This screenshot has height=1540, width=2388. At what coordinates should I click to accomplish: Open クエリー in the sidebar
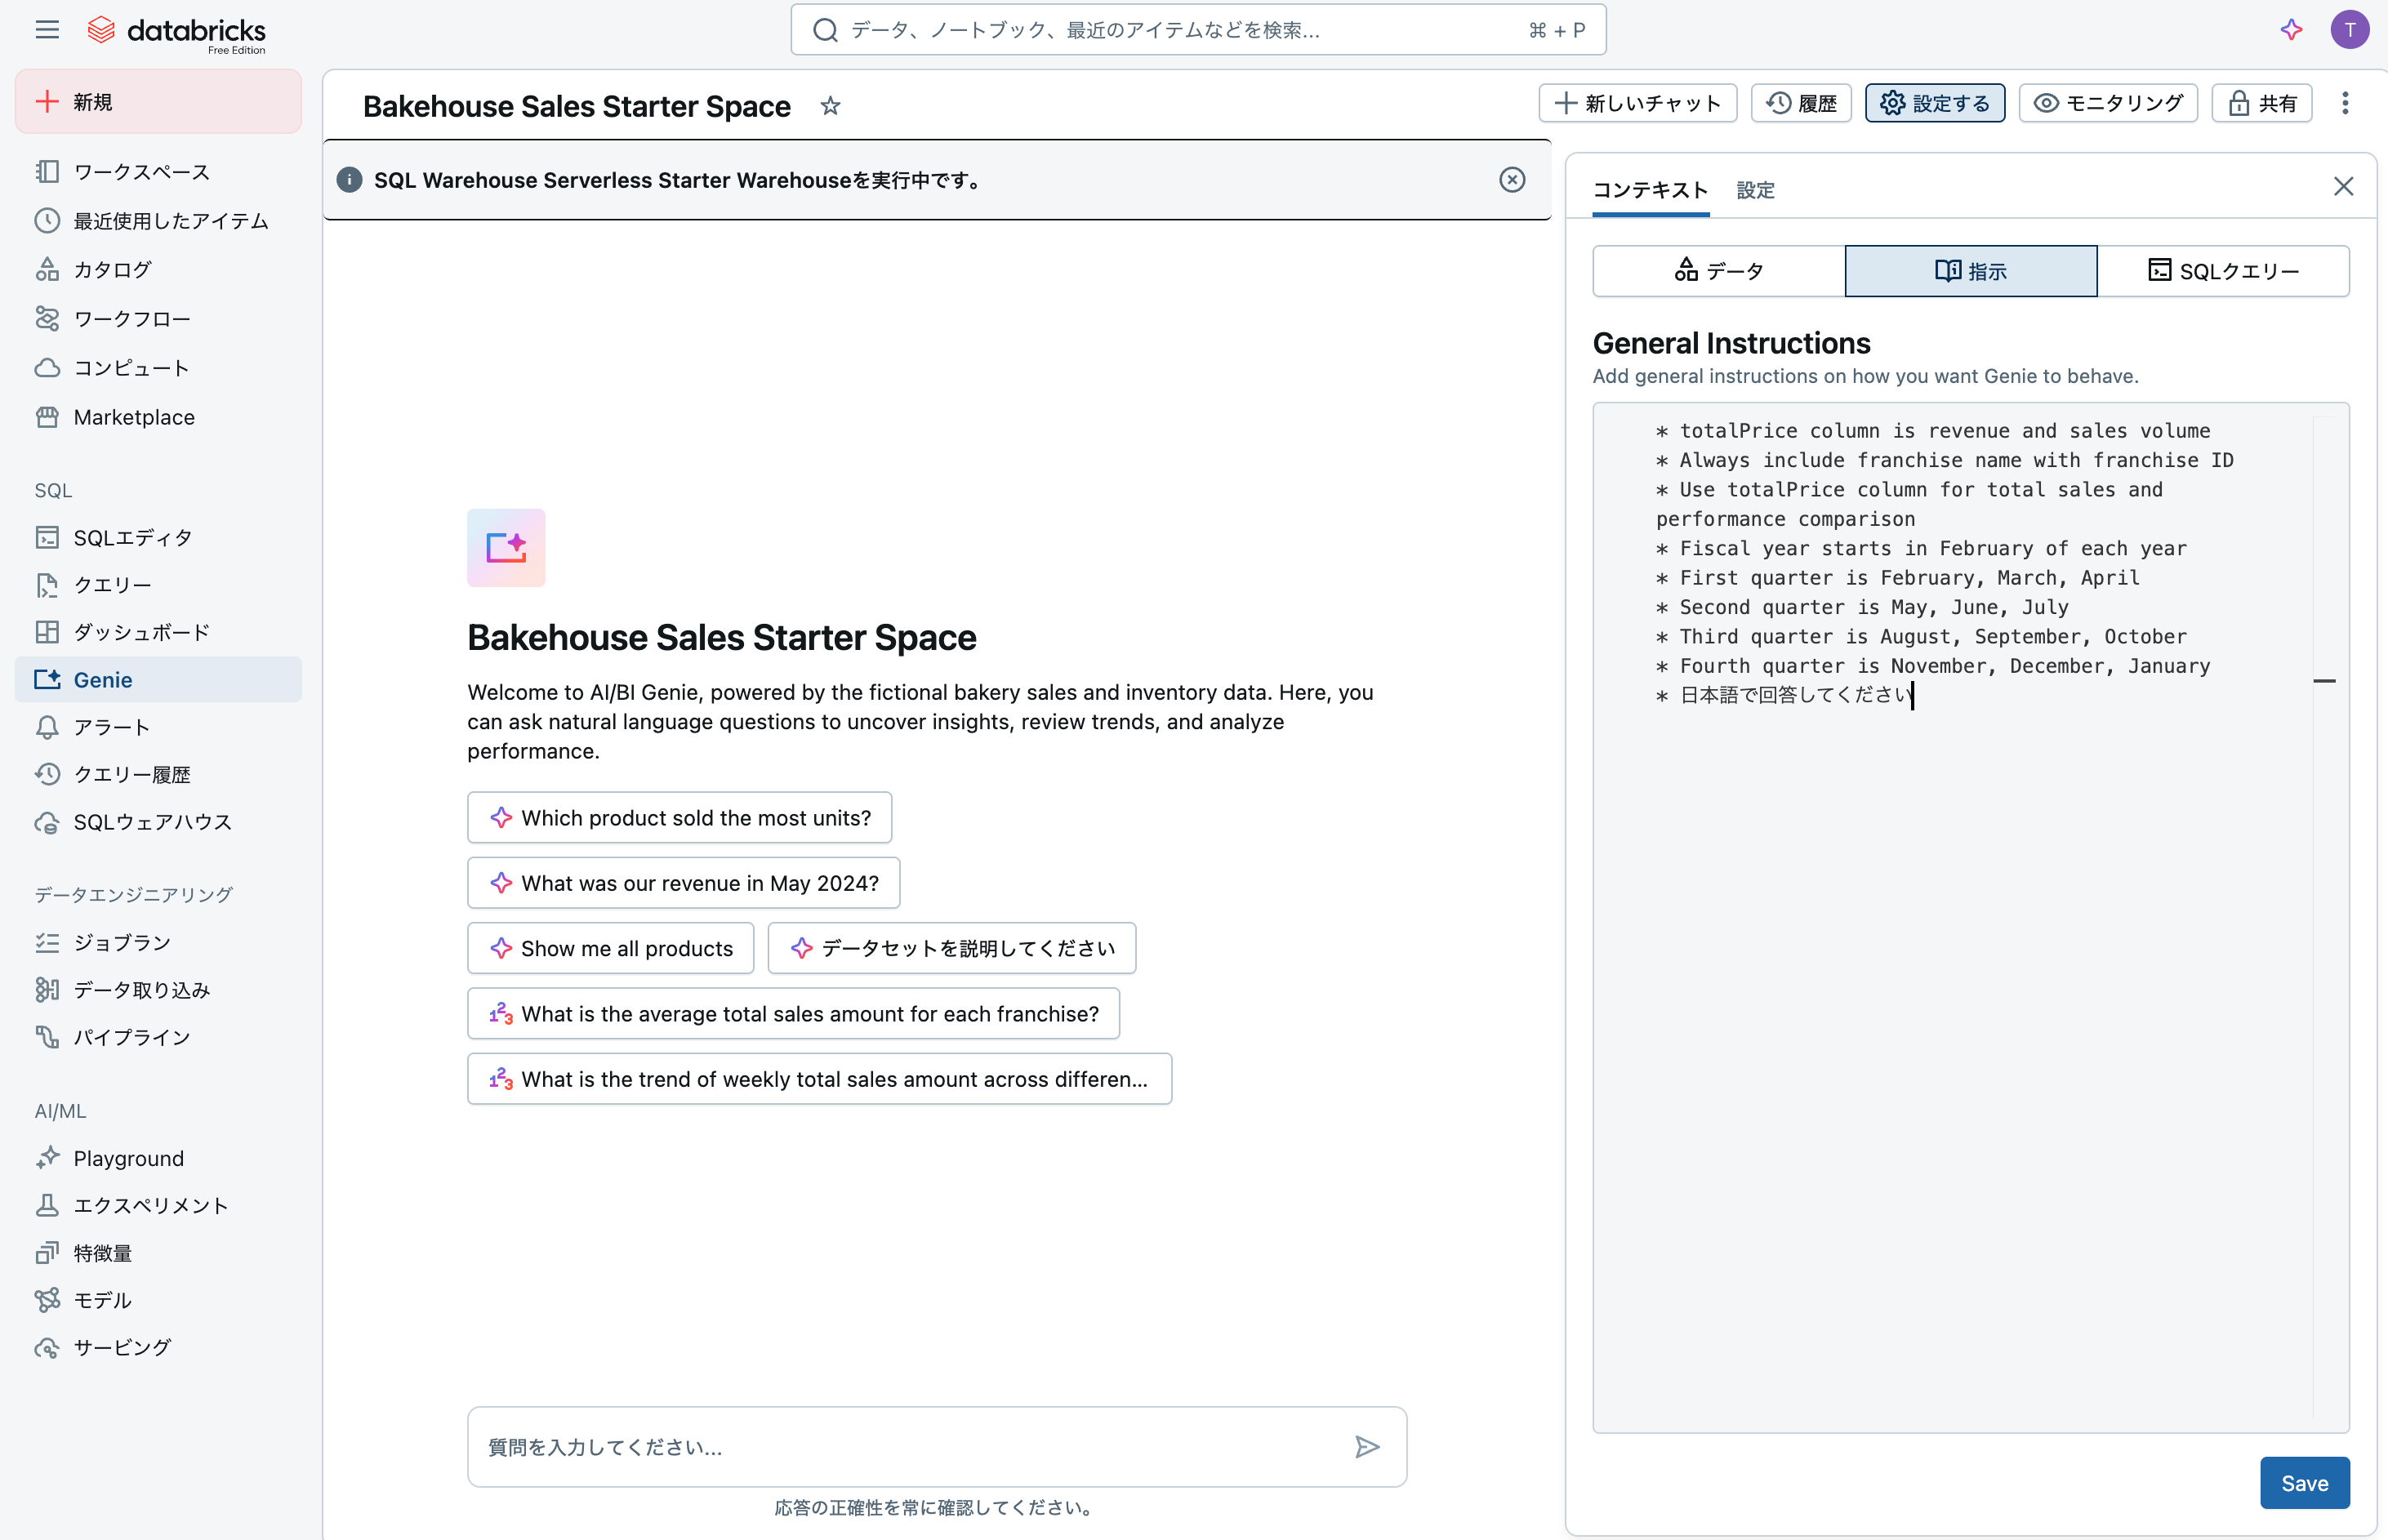point(158,585)
